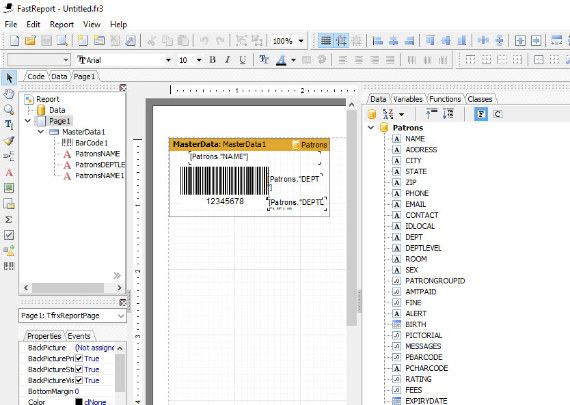Toggle BackPicturePrintable True checkbox
The height and width of the screenshot is (405, 570).
point(79,358)
